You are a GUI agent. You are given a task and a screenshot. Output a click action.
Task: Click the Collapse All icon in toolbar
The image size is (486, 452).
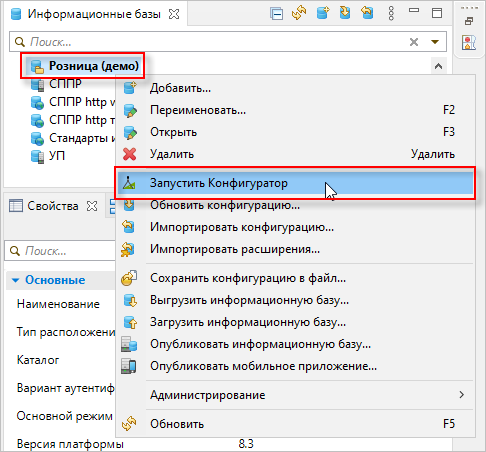click(x=277, y=14)
